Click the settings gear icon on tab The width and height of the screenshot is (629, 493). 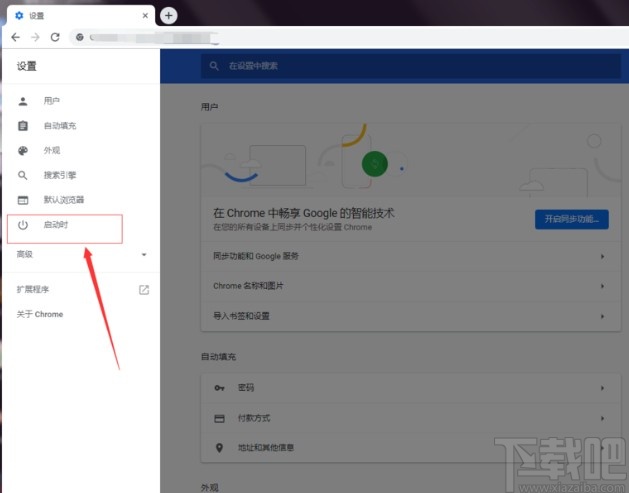click(19, 15)
